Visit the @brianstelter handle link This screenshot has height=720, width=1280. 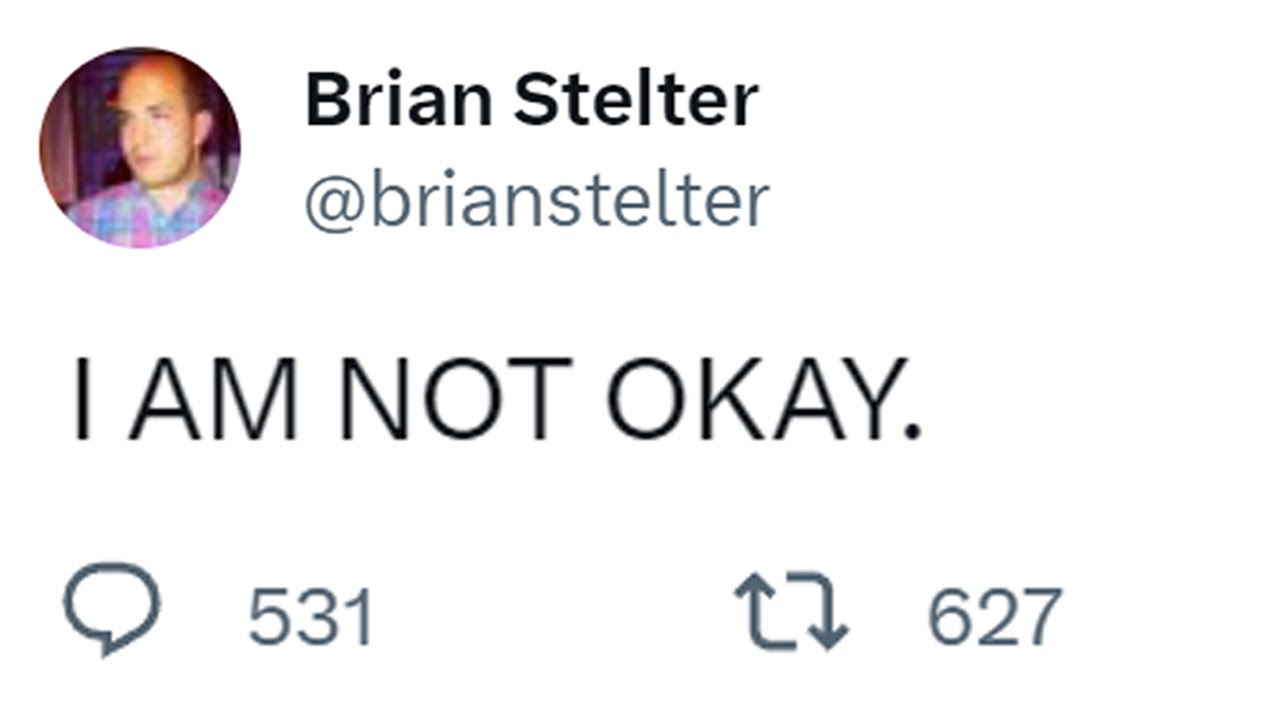(x=536, y=200)
